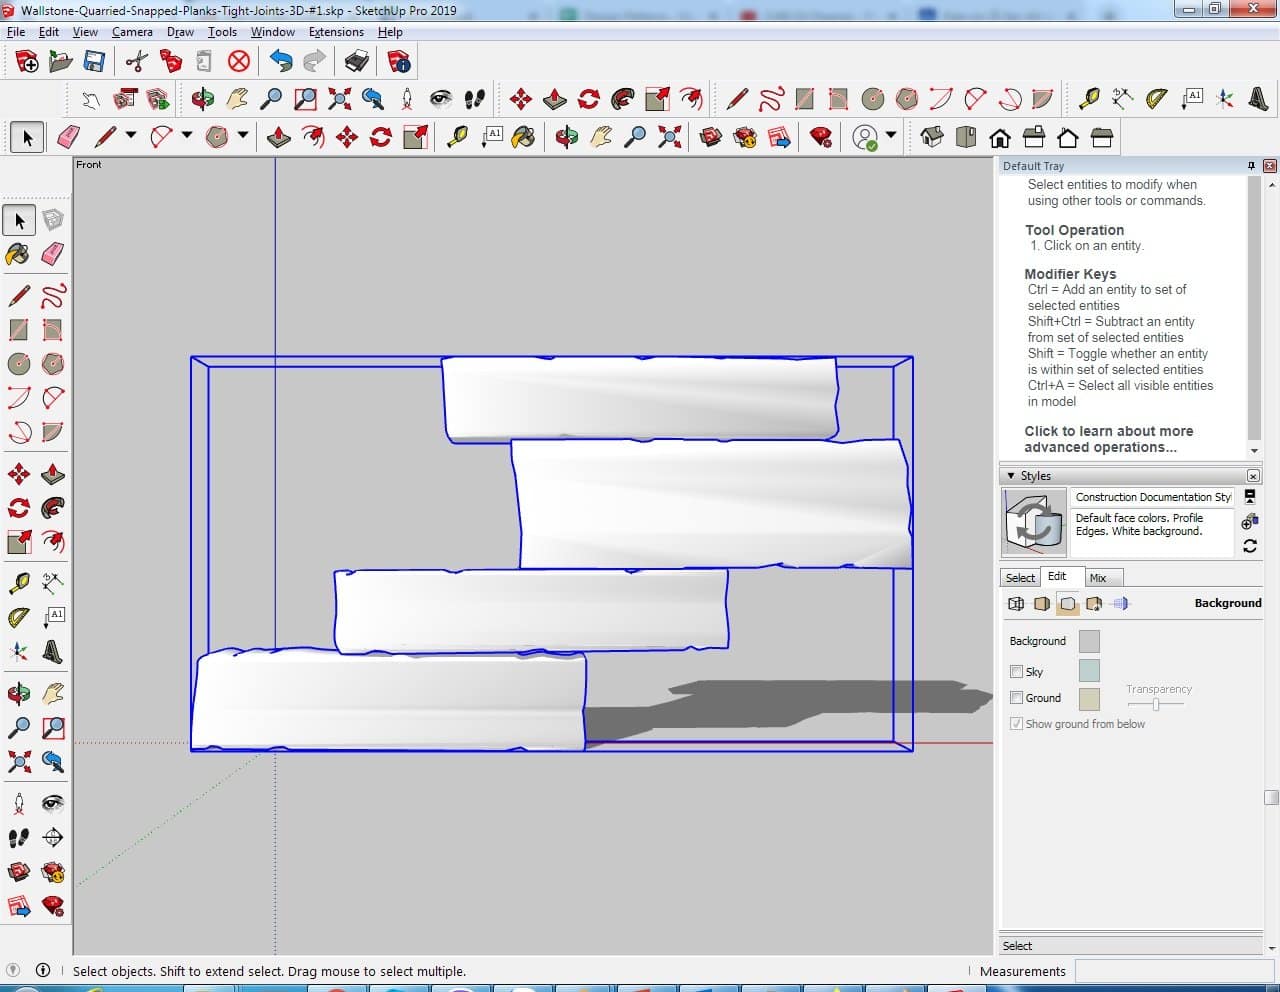Open the Camera menu
This screenshot has height=992, width=1280.
[132, 32]
